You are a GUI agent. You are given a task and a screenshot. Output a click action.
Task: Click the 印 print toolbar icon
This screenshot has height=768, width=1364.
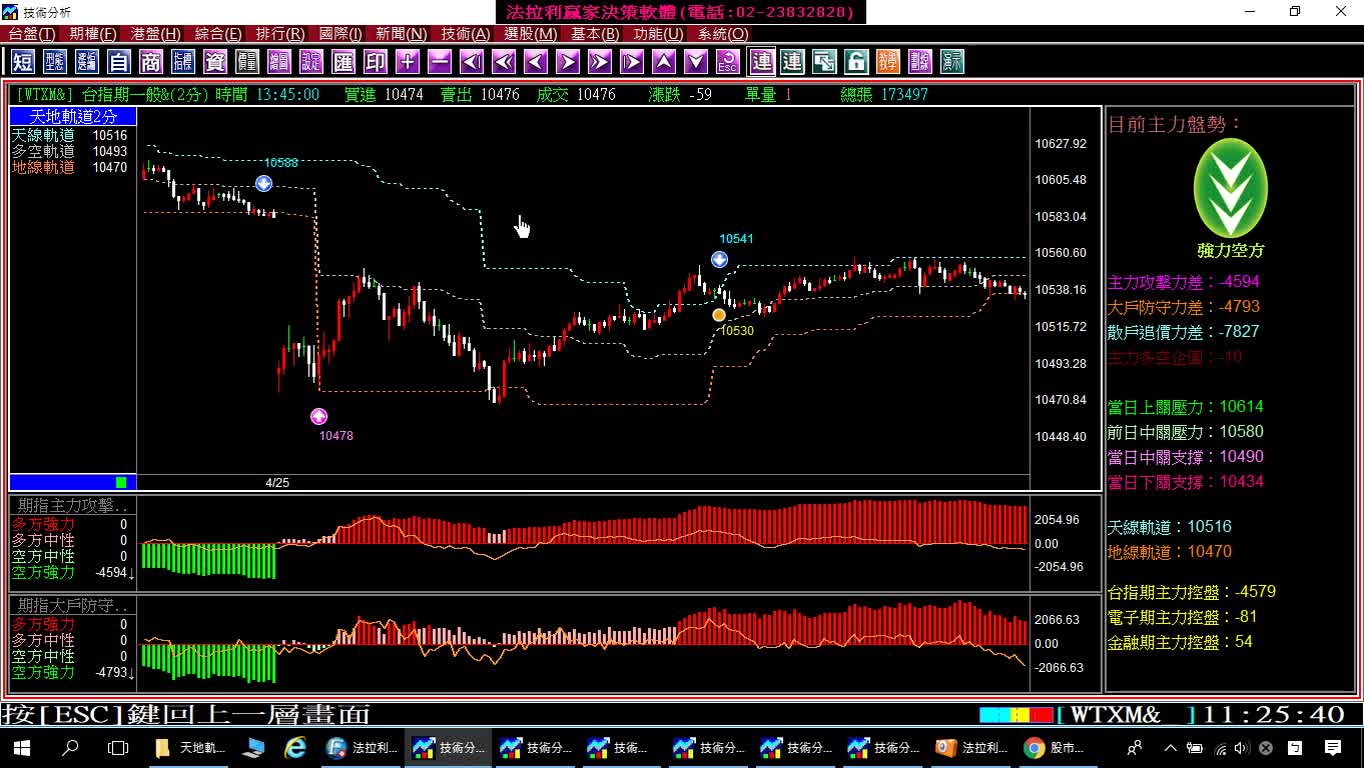[375, 62]
